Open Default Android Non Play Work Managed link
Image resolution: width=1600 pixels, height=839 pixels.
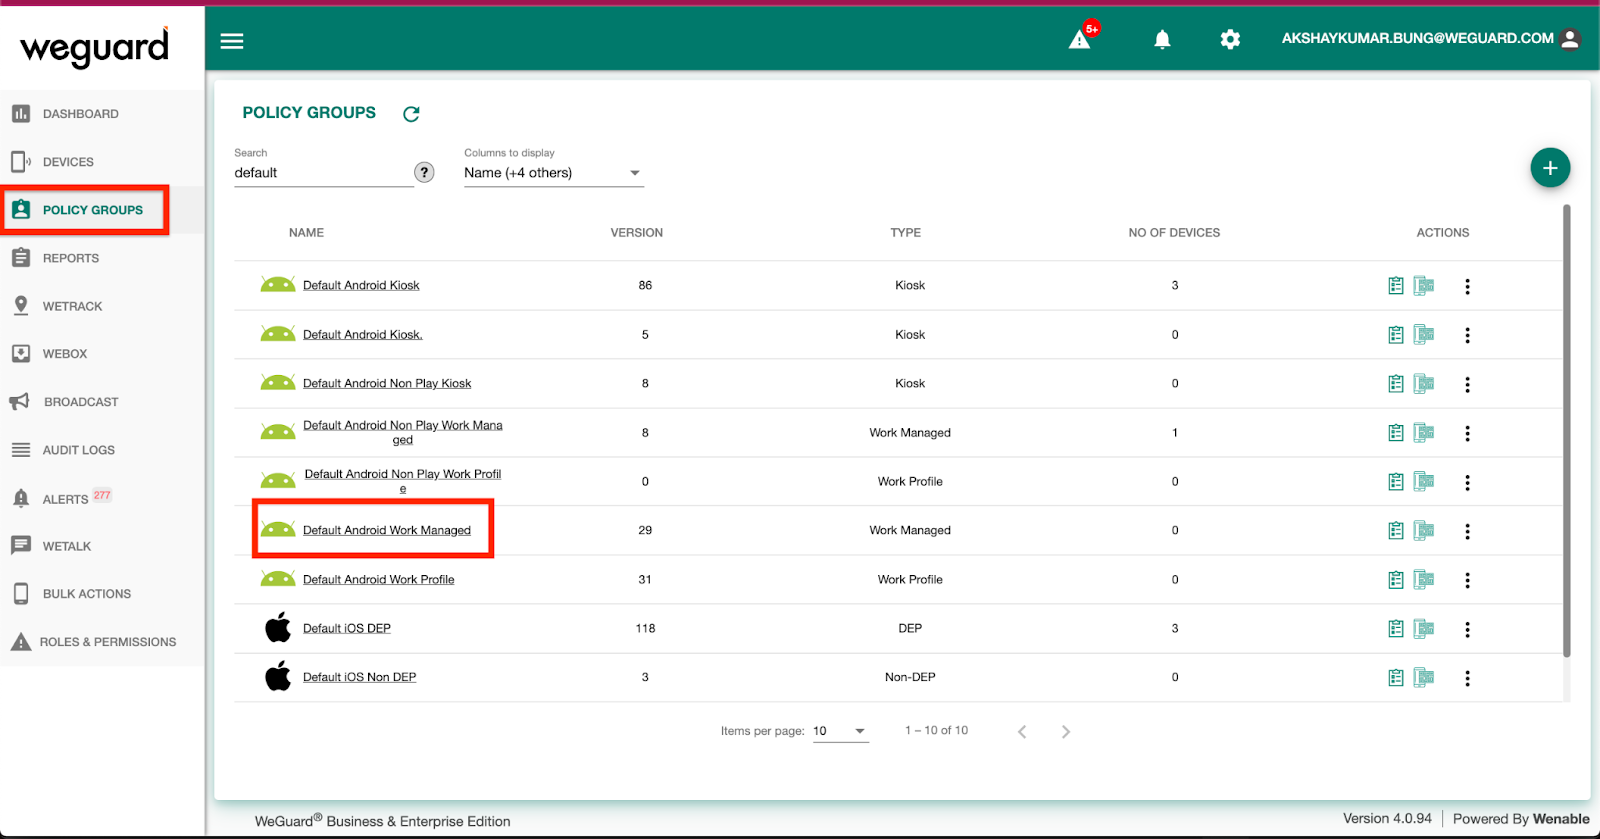[403, 432]
